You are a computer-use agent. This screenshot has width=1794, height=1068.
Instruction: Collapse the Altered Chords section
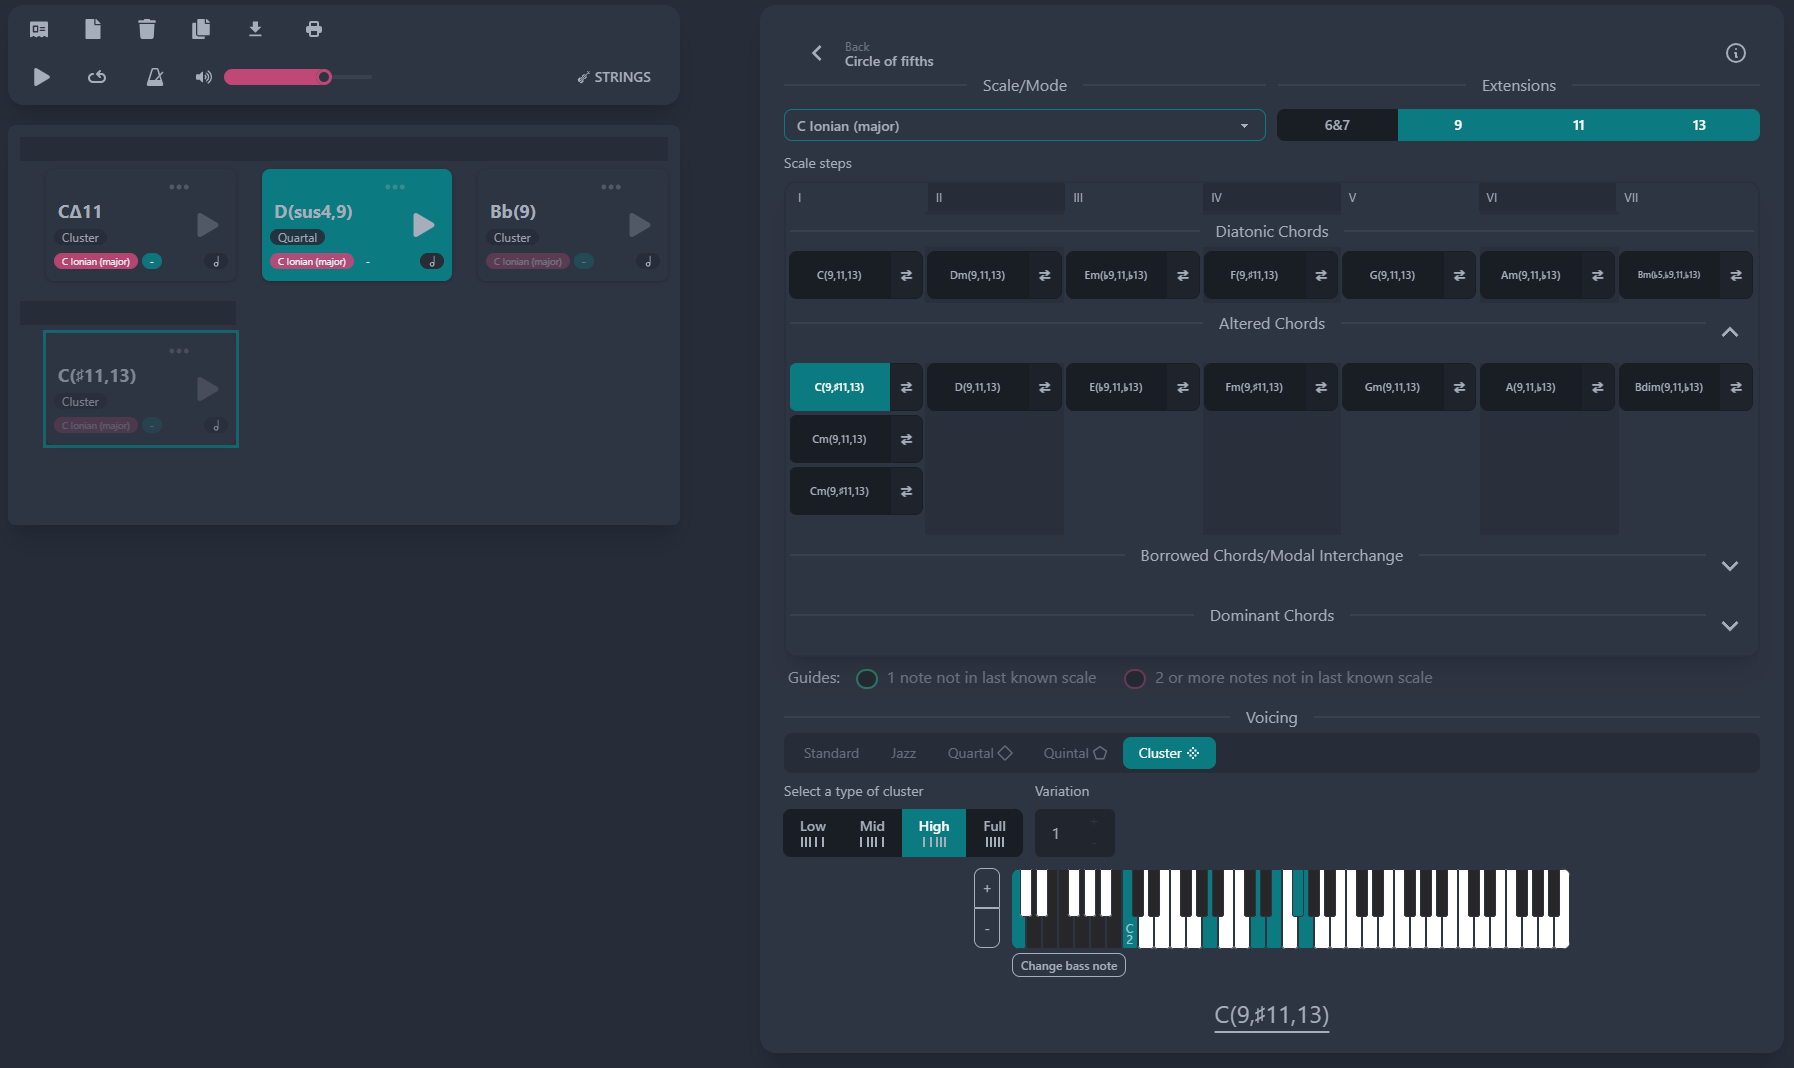[1730, 332]
